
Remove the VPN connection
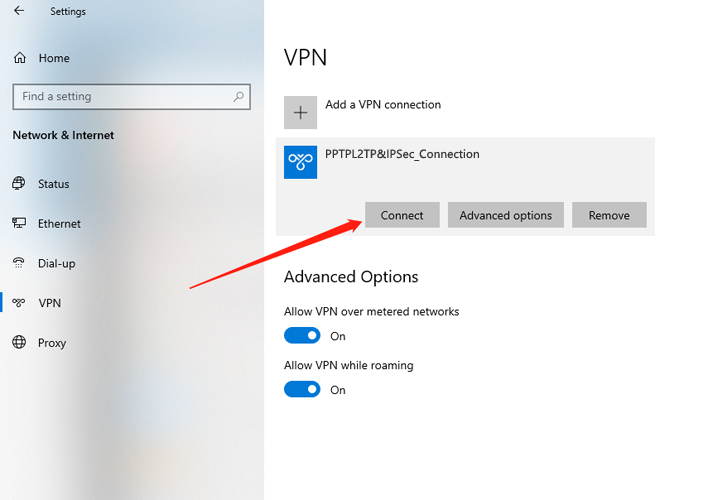pyautogui.click(x=609, y=215)
